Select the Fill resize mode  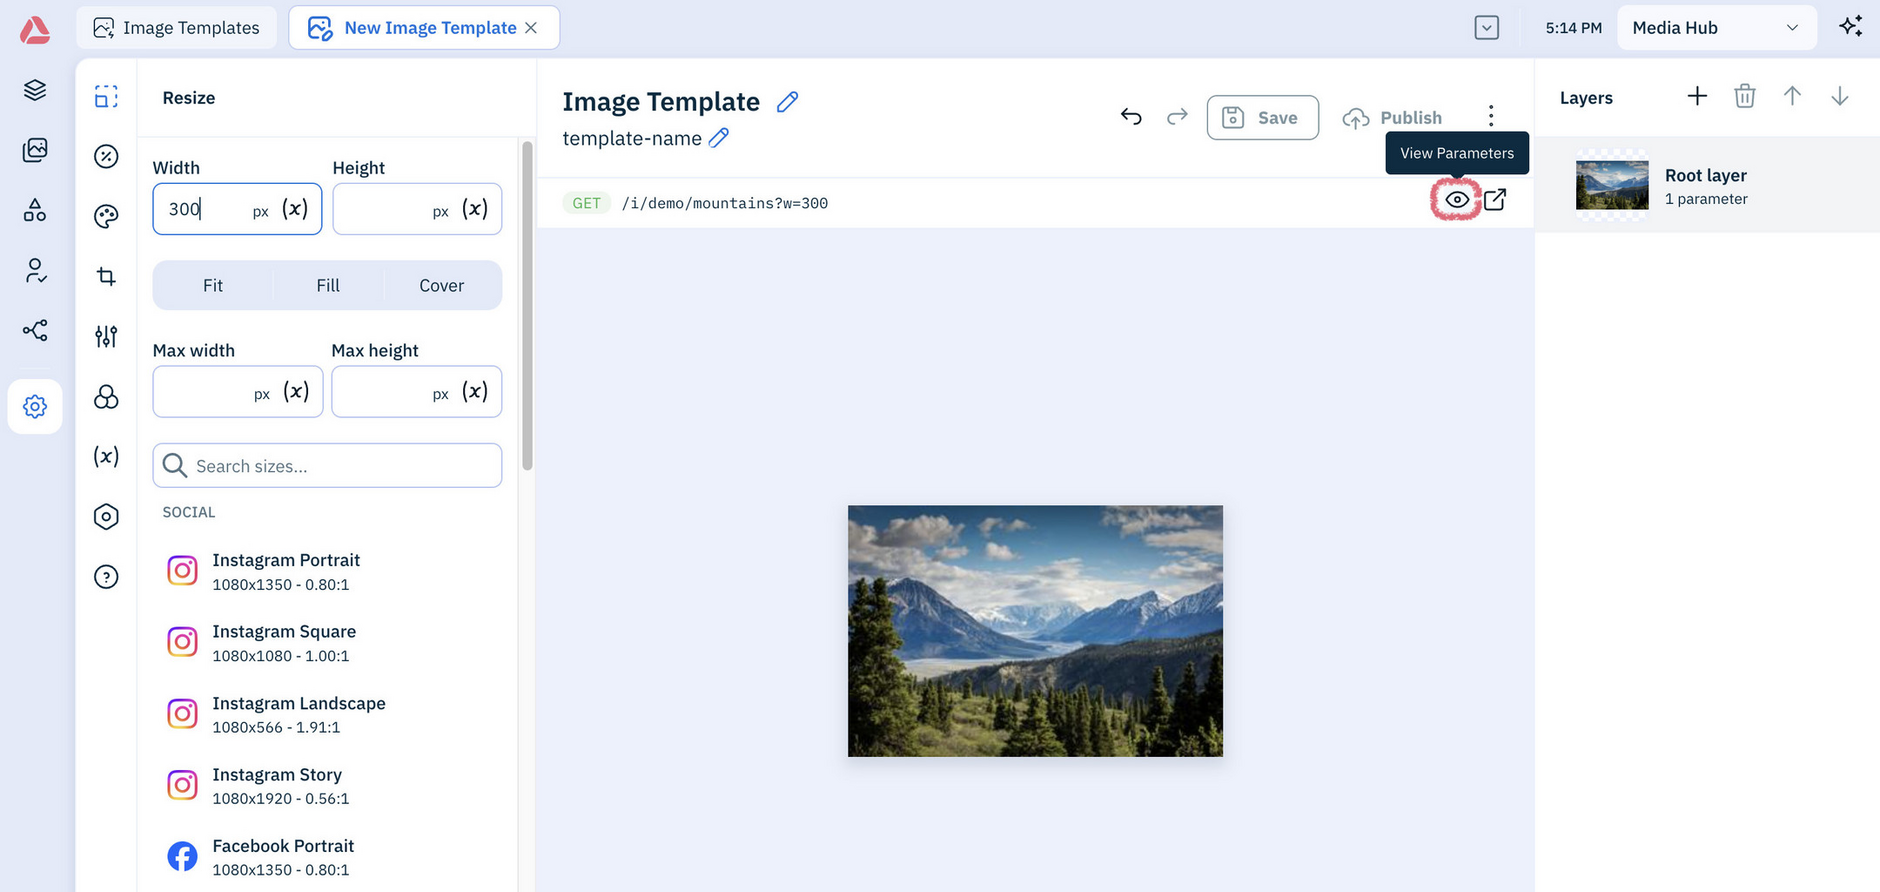pos(328,286)
